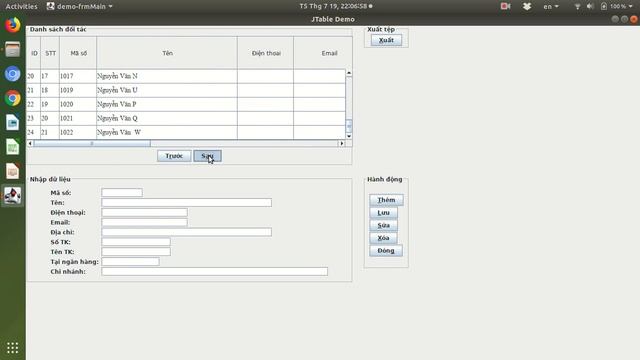Show applications grid in dock
Screen dimensions: 640x360
tap(13, 348)
